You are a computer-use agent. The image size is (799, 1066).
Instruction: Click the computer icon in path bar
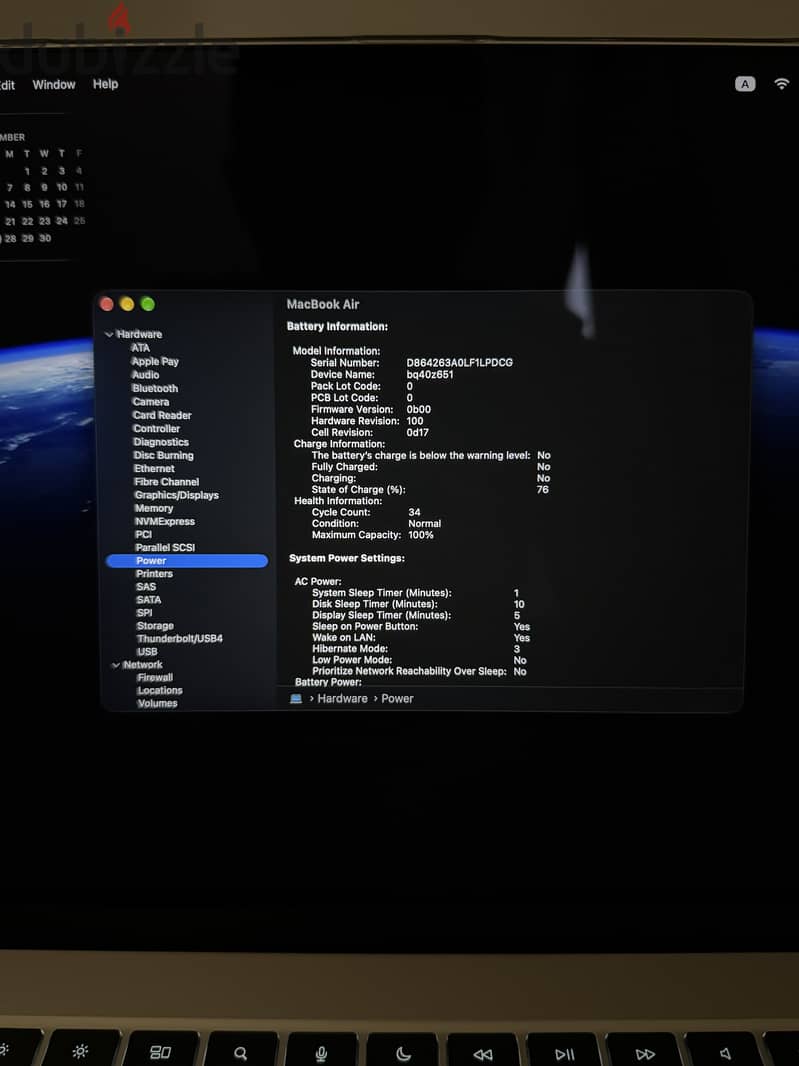pos(296,699)
